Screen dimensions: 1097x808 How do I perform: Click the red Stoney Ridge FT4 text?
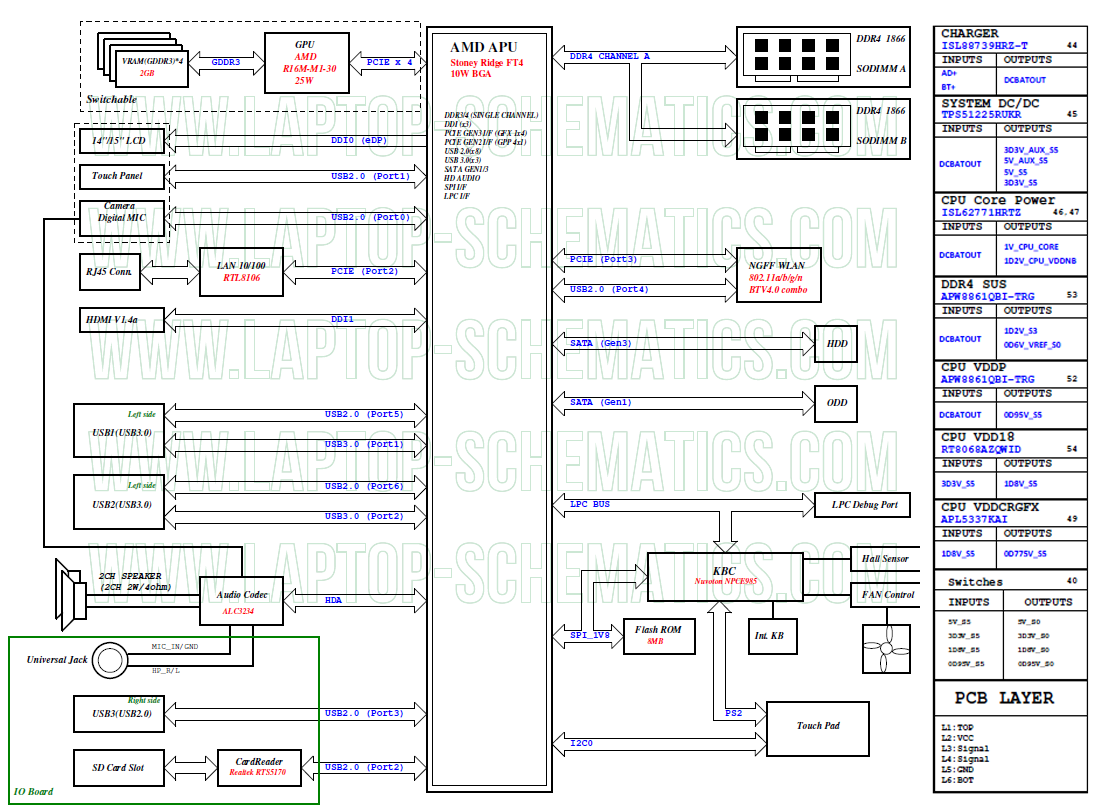[x=486, y=63]
